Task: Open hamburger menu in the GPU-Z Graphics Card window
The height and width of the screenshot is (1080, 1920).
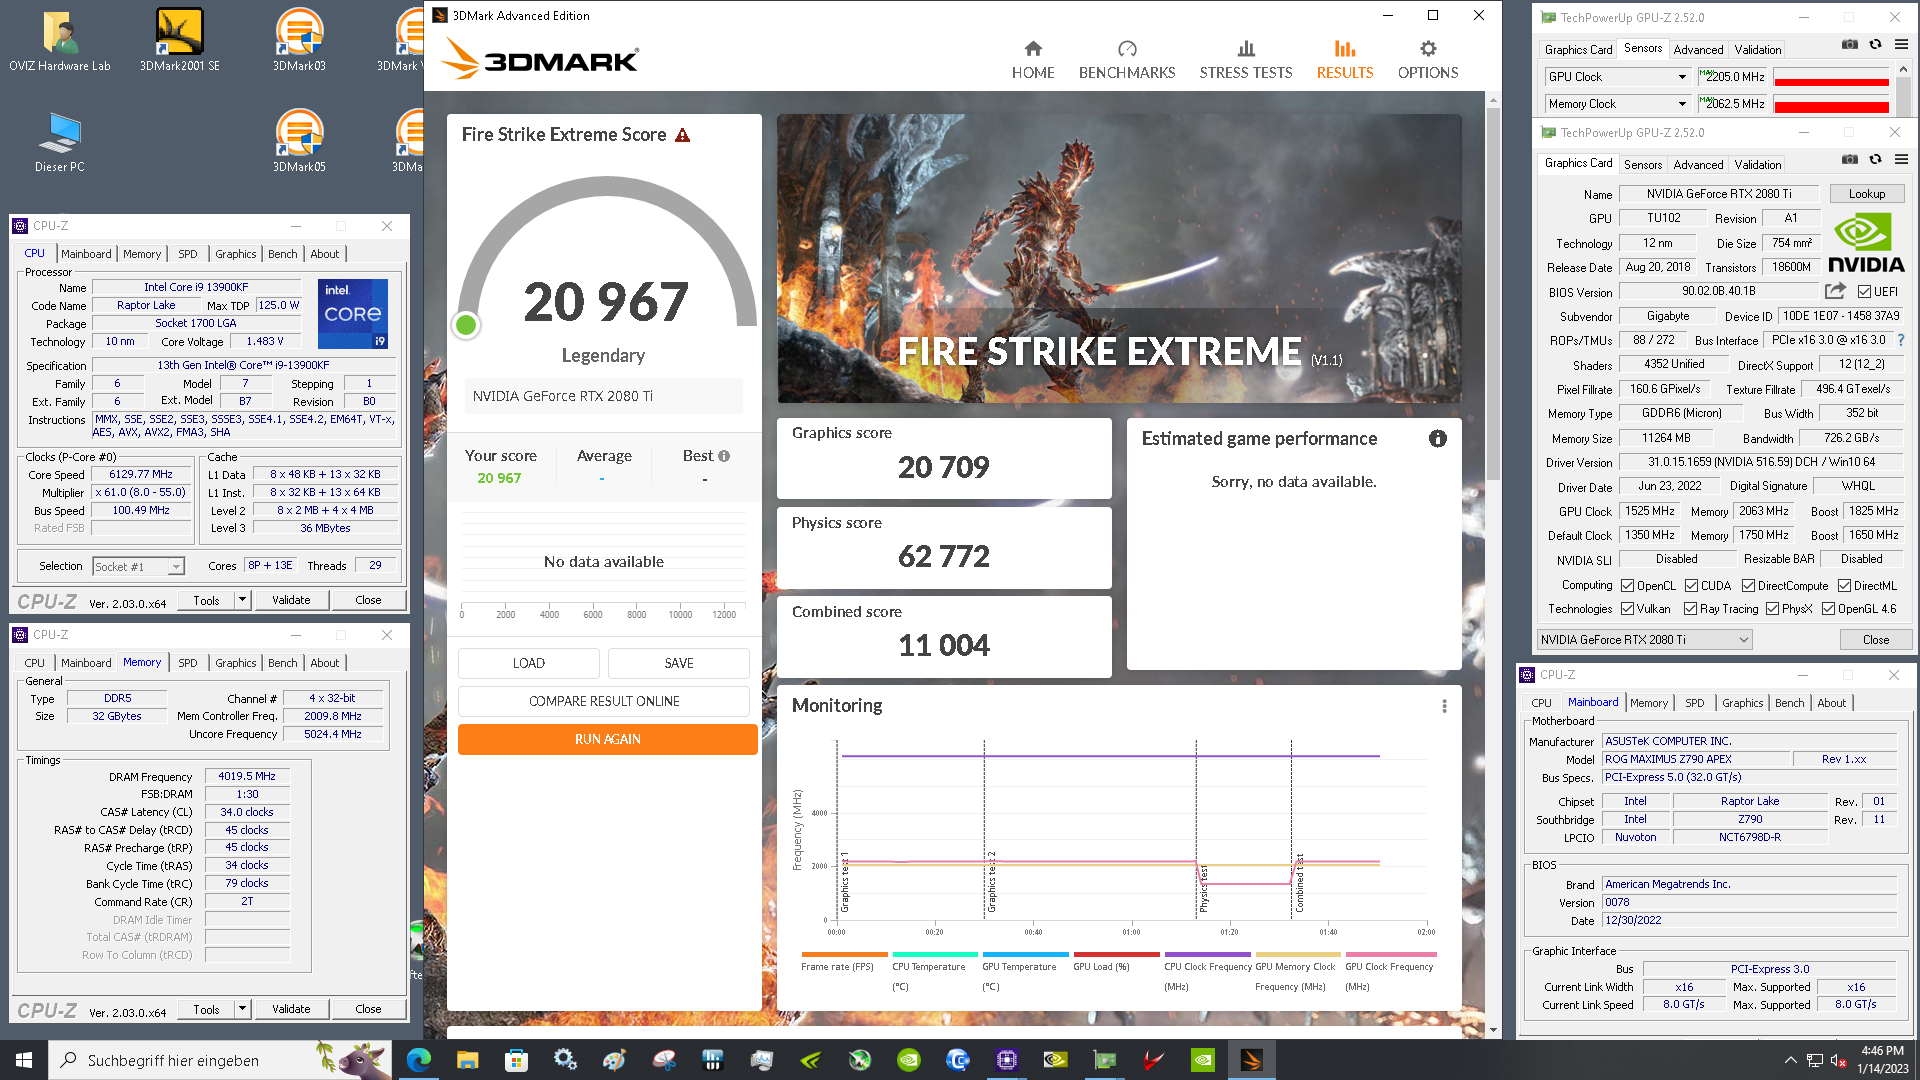Action: pyautogui.click(x=1901, y=159)
